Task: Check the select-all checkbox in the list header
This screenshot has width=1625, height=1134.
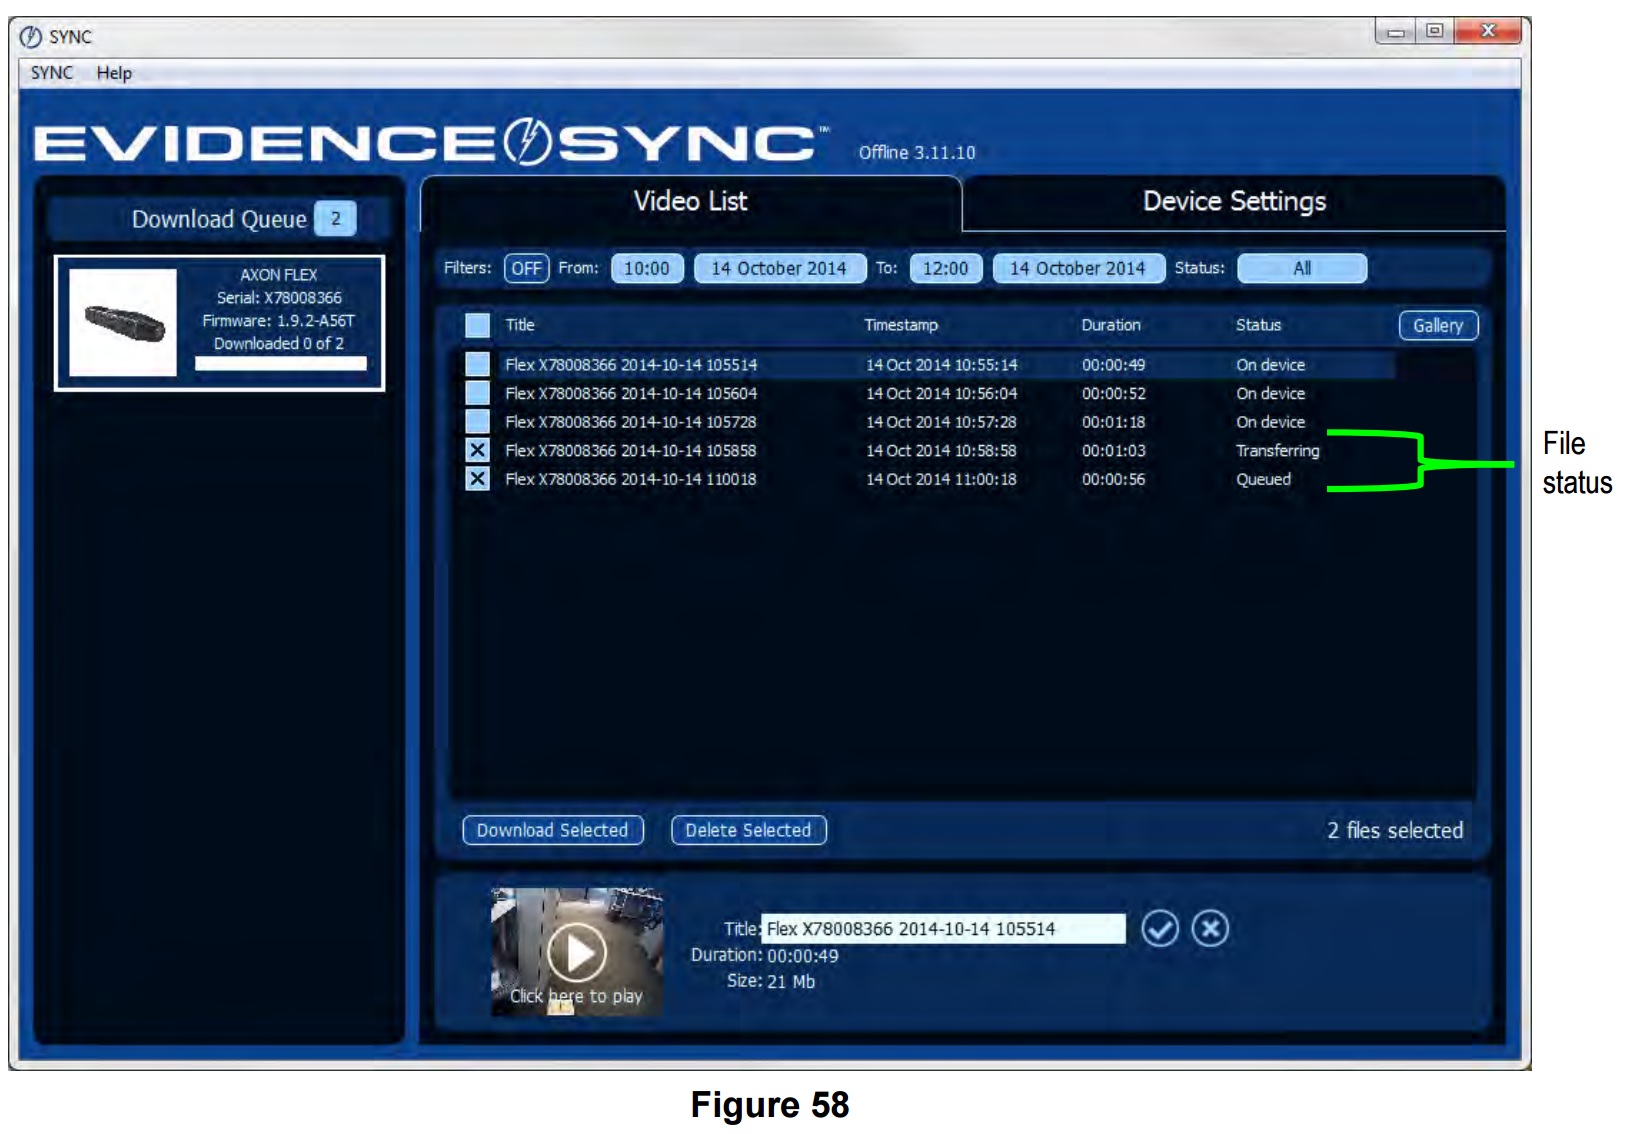Action: [478, 325]
